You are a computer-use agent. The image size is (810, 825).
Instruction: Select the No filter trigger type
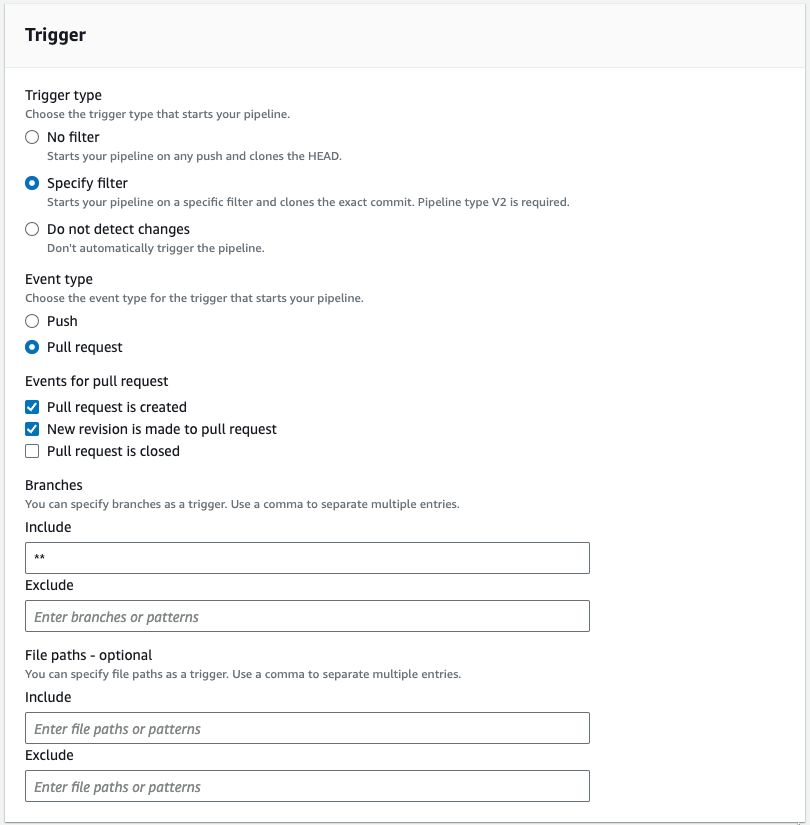coord(31,137)
